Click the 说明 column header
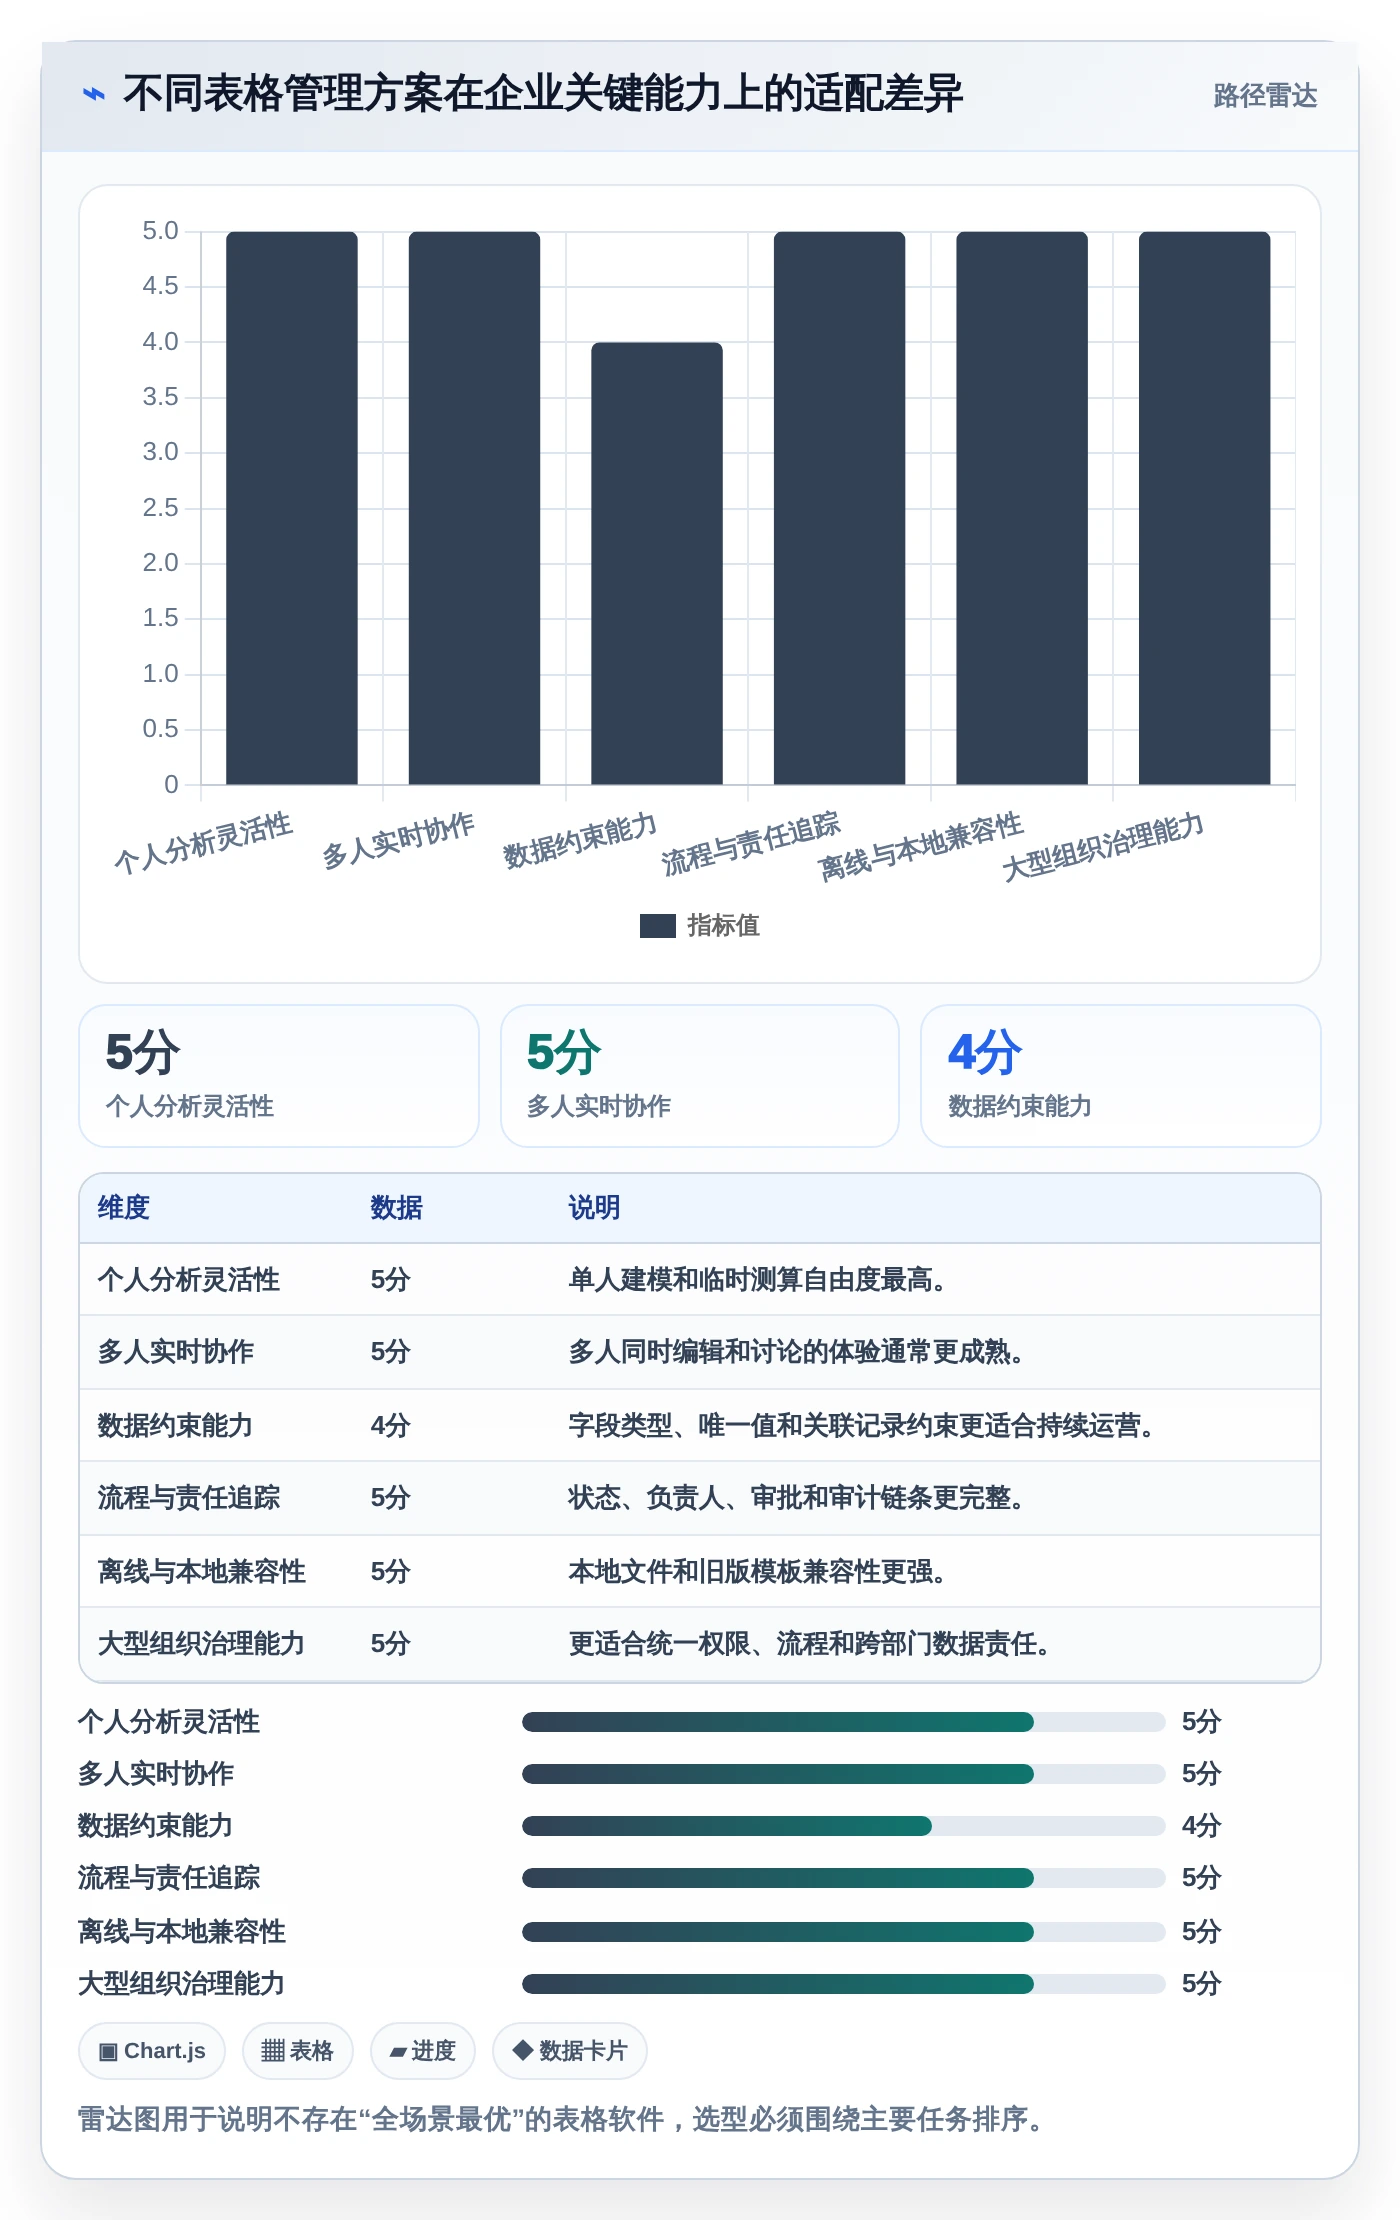Viewport: 1400px width, 2220px height. [594, 1208]
